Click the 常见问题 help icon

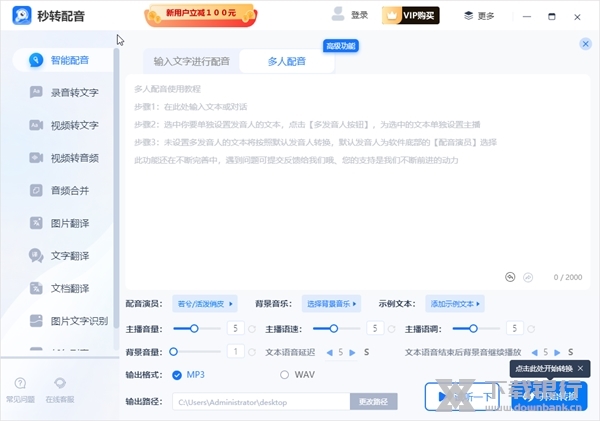click(x=20, y=383)
